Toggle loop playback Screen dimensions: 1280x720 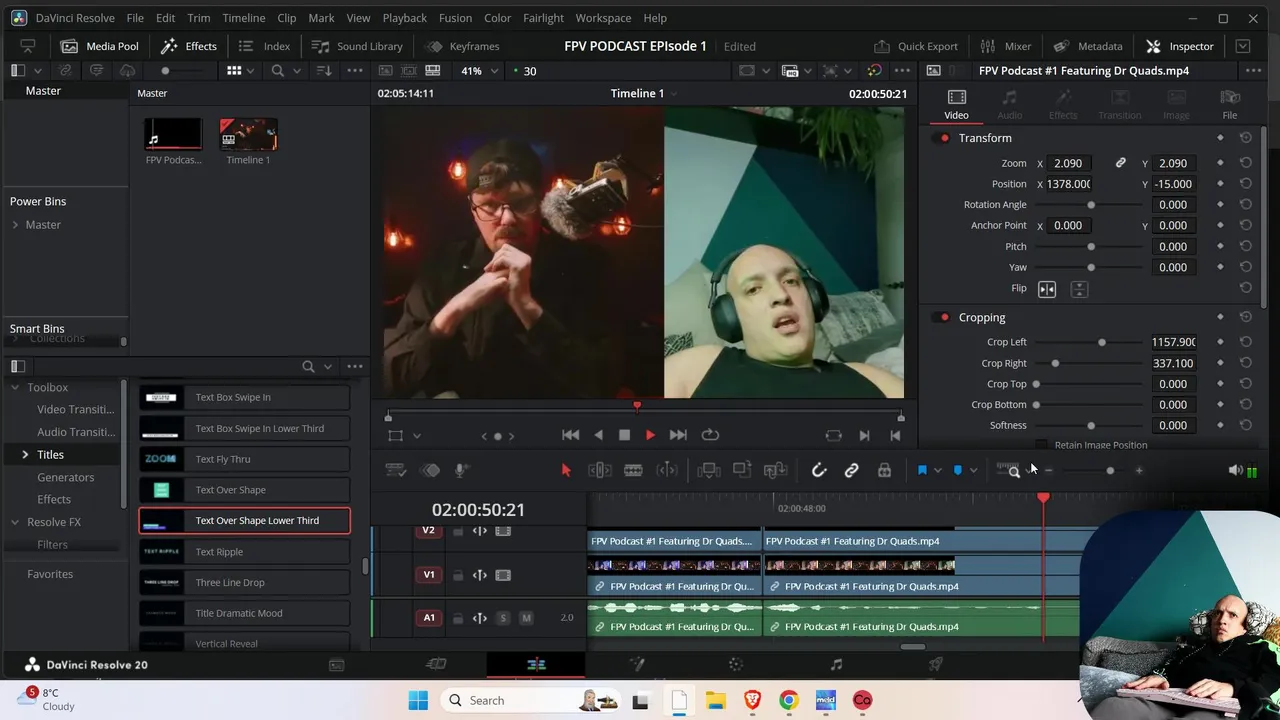coord(710,435)
